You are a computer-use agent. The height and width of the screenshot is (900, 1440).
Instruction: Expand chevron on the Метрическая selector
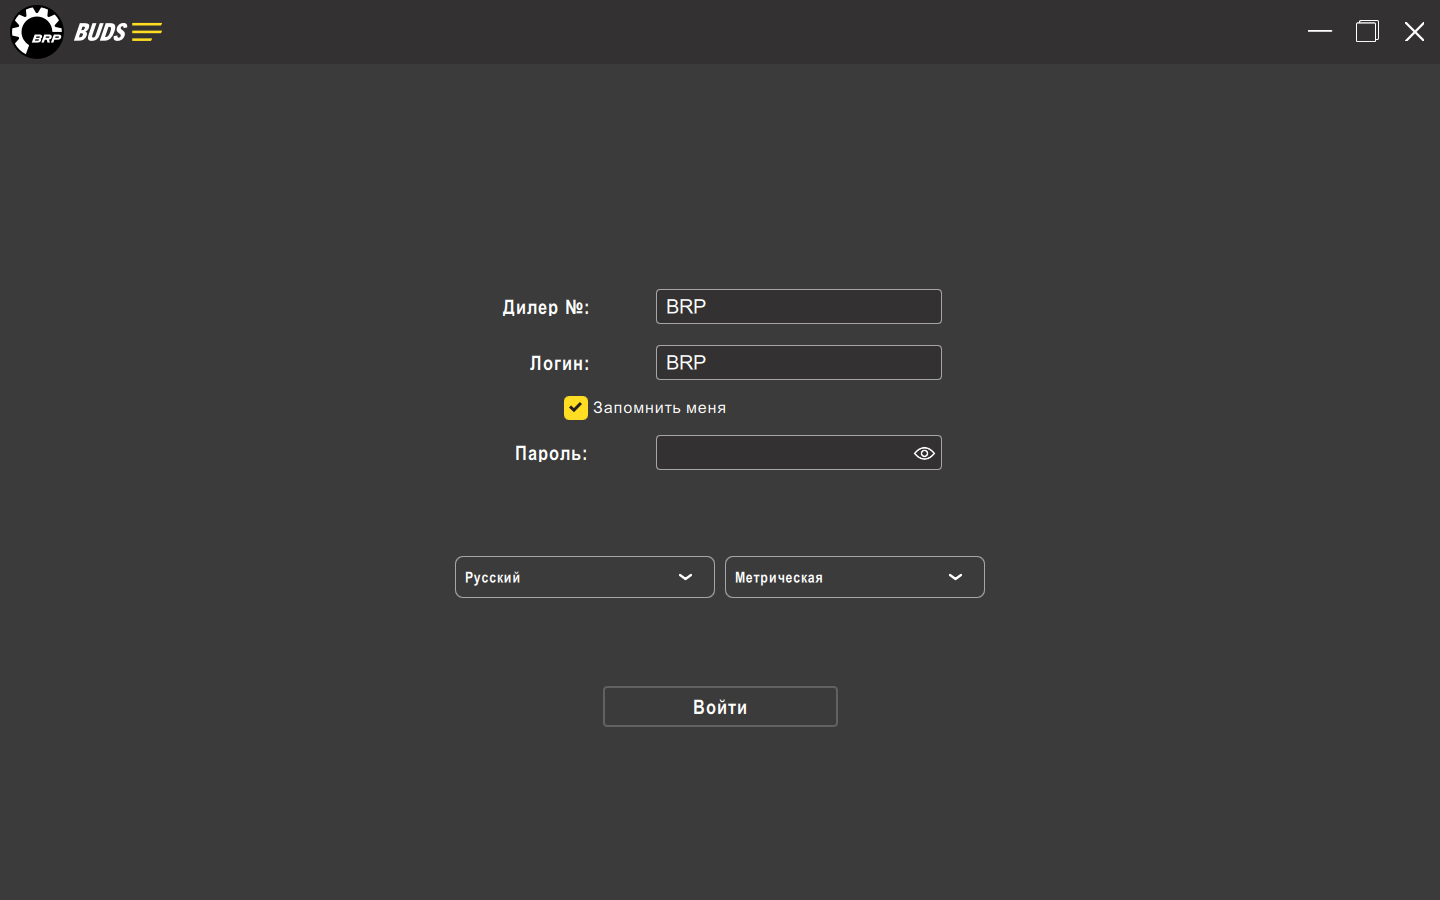pos(956,577)
